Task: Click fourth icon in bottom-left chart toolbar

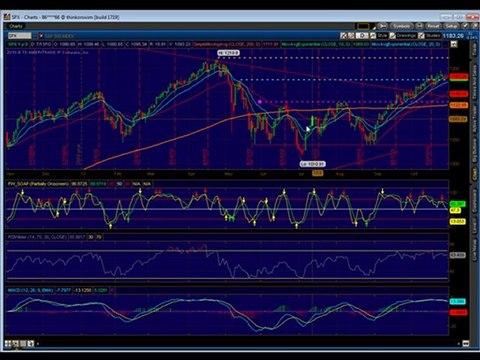Action: 30,343
